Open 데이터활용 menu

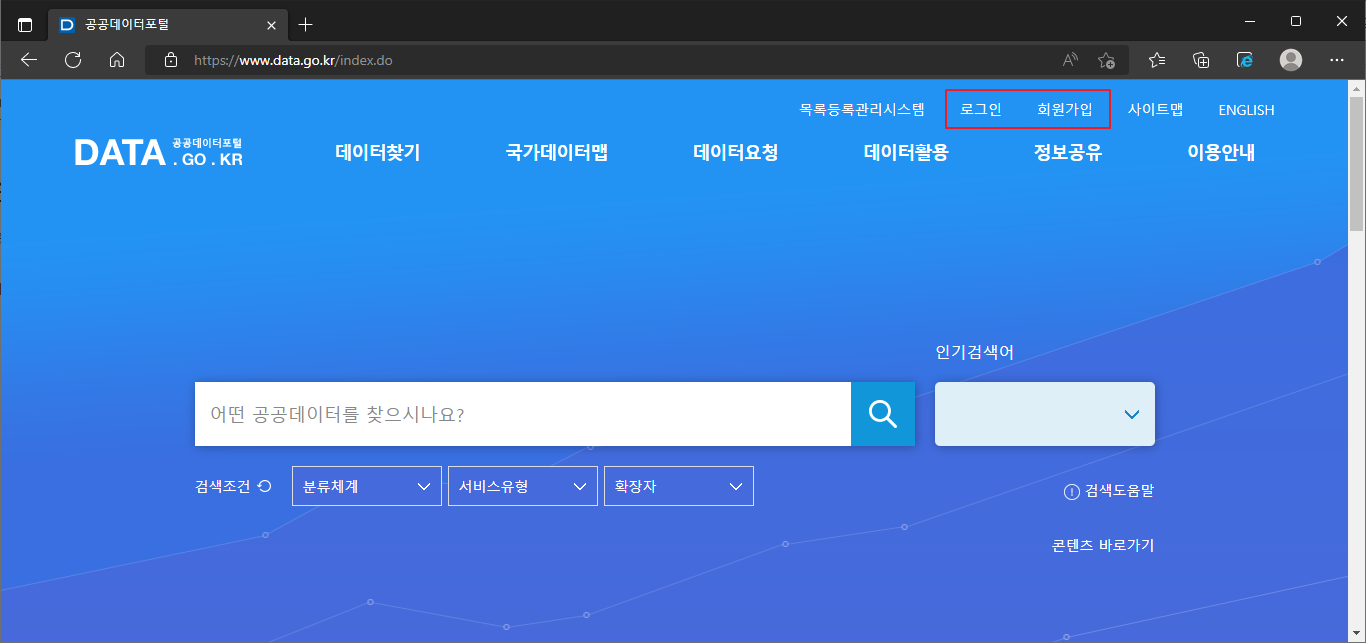[x=906, y=152]
